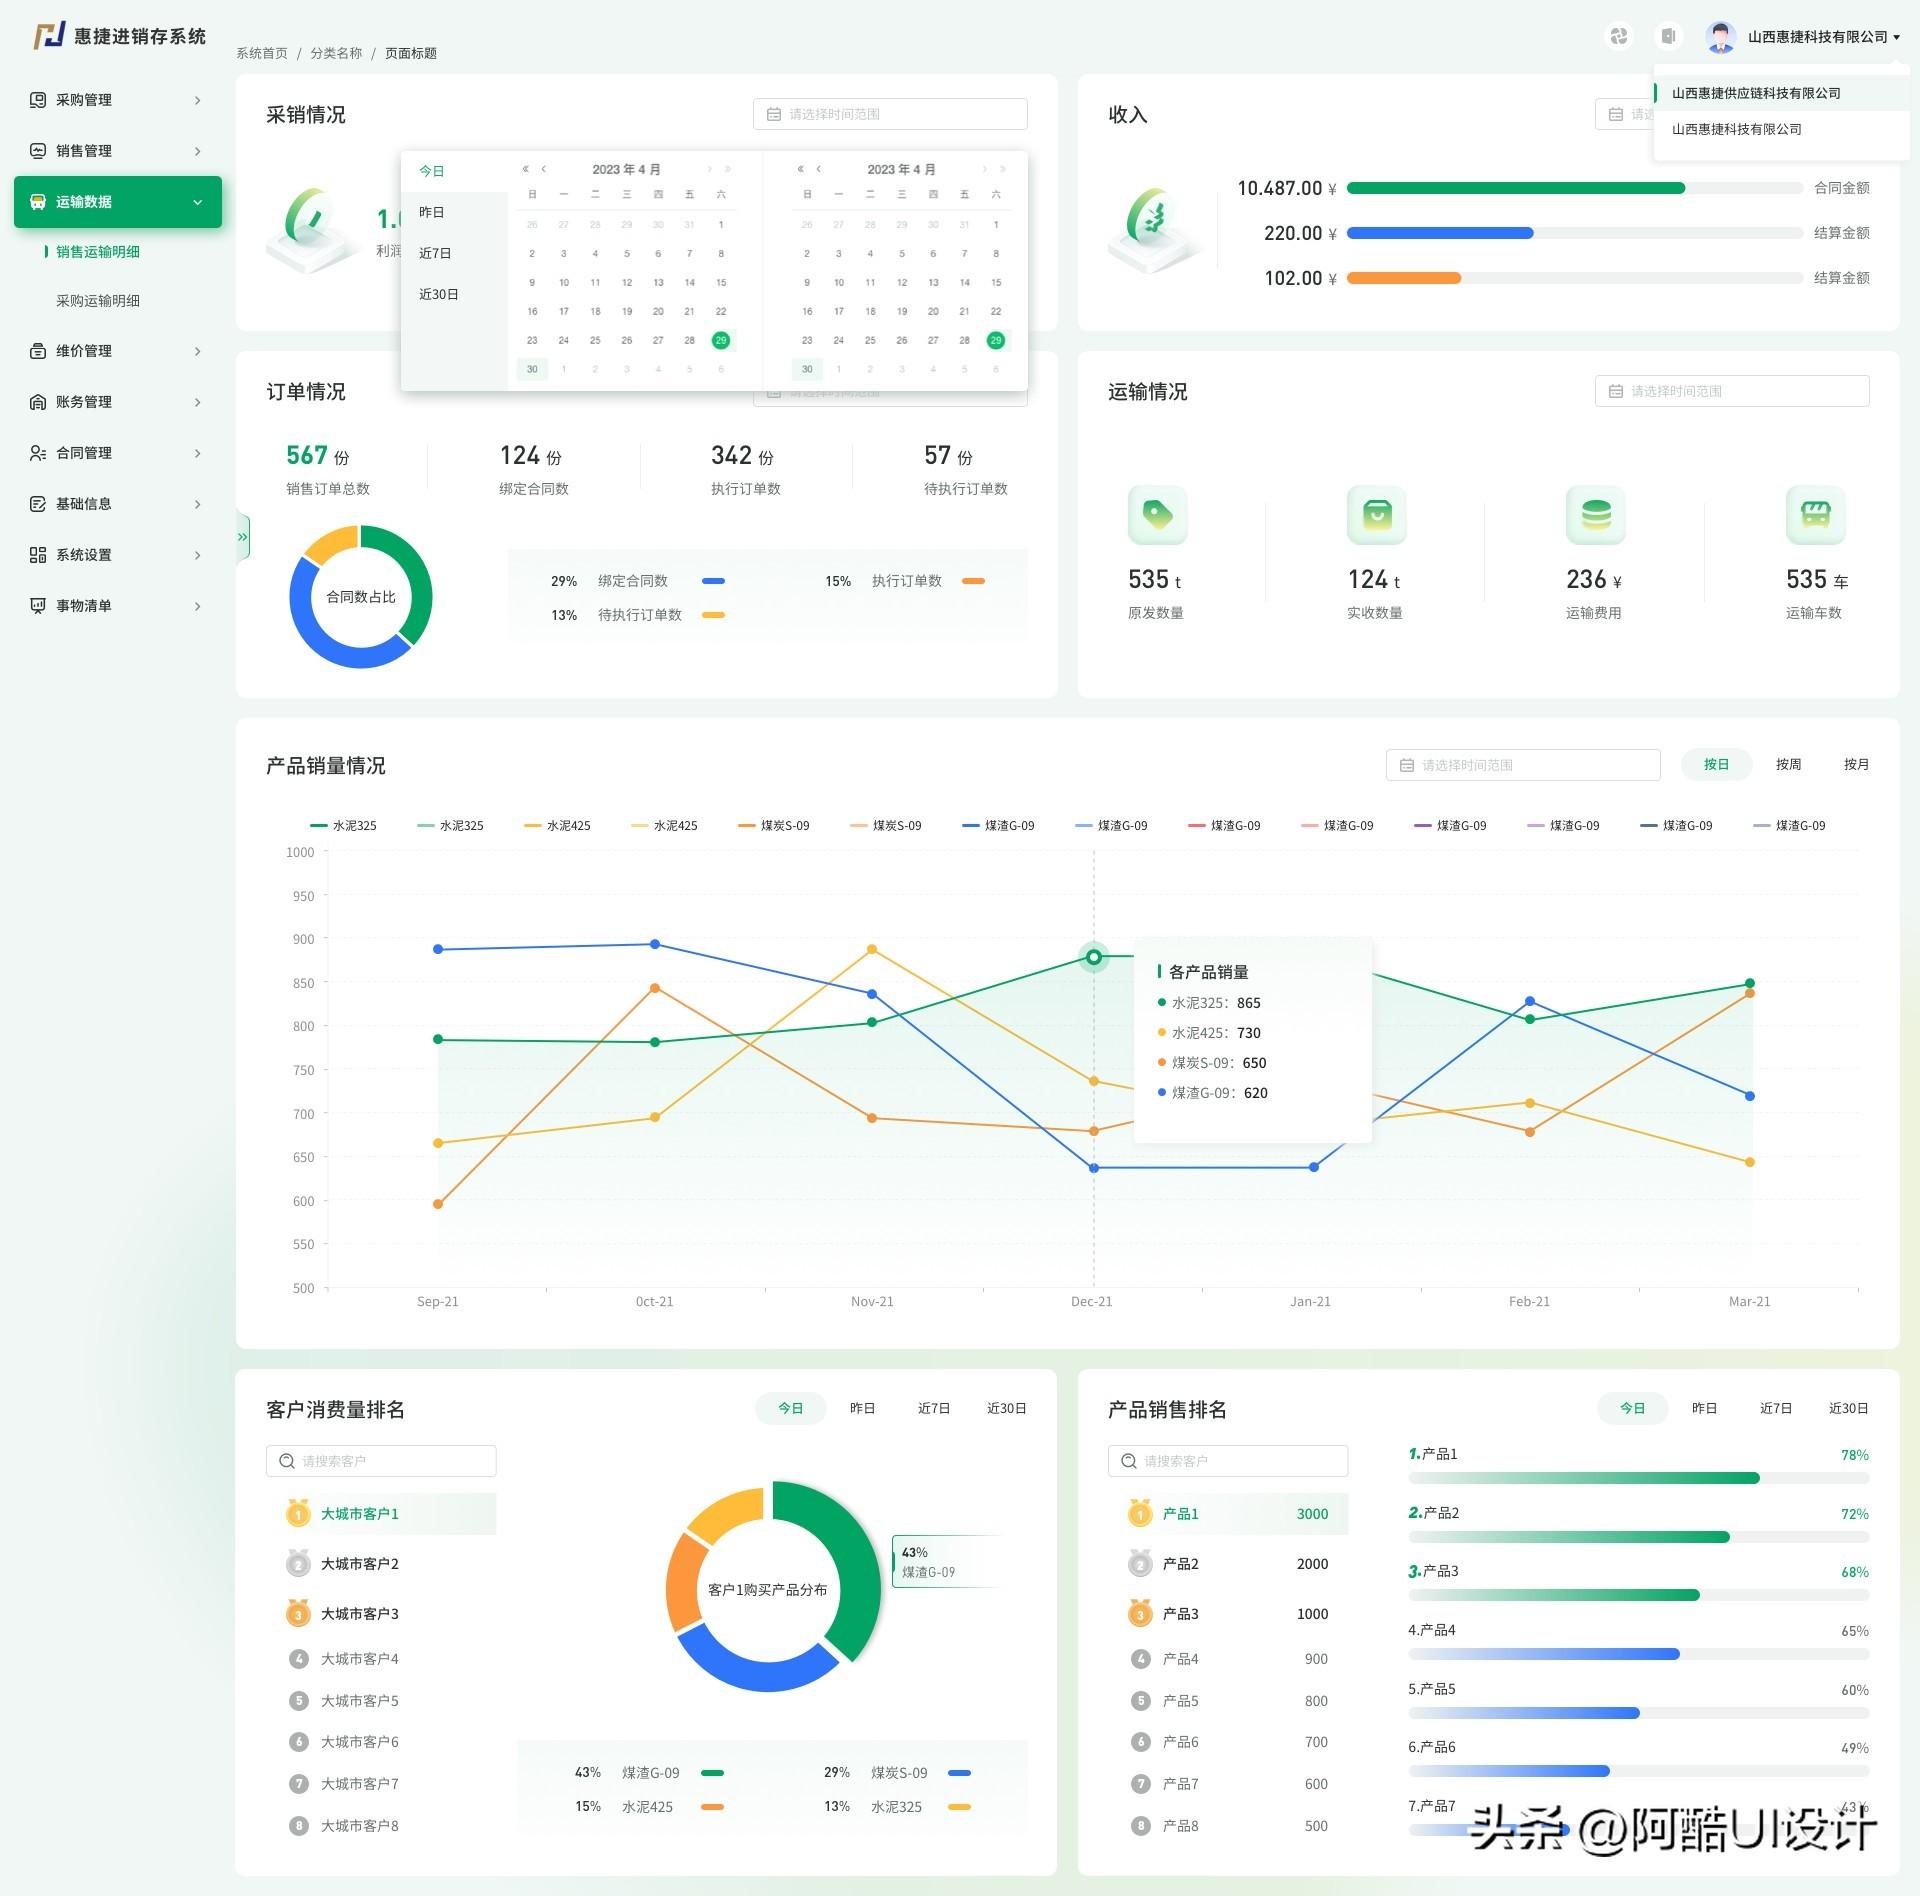This screenshot has height=1896, width=1920.
Task: Click the 采购管理 sidebar icon
Action: (38, 100)
